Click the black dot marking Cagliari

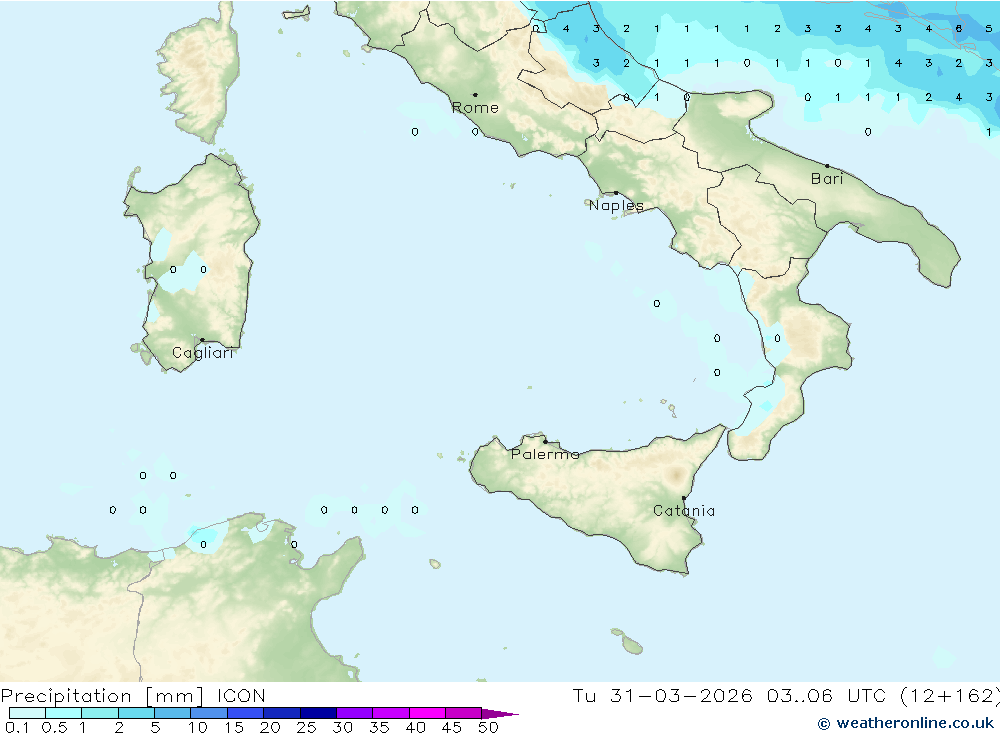[x=202, y=340]
